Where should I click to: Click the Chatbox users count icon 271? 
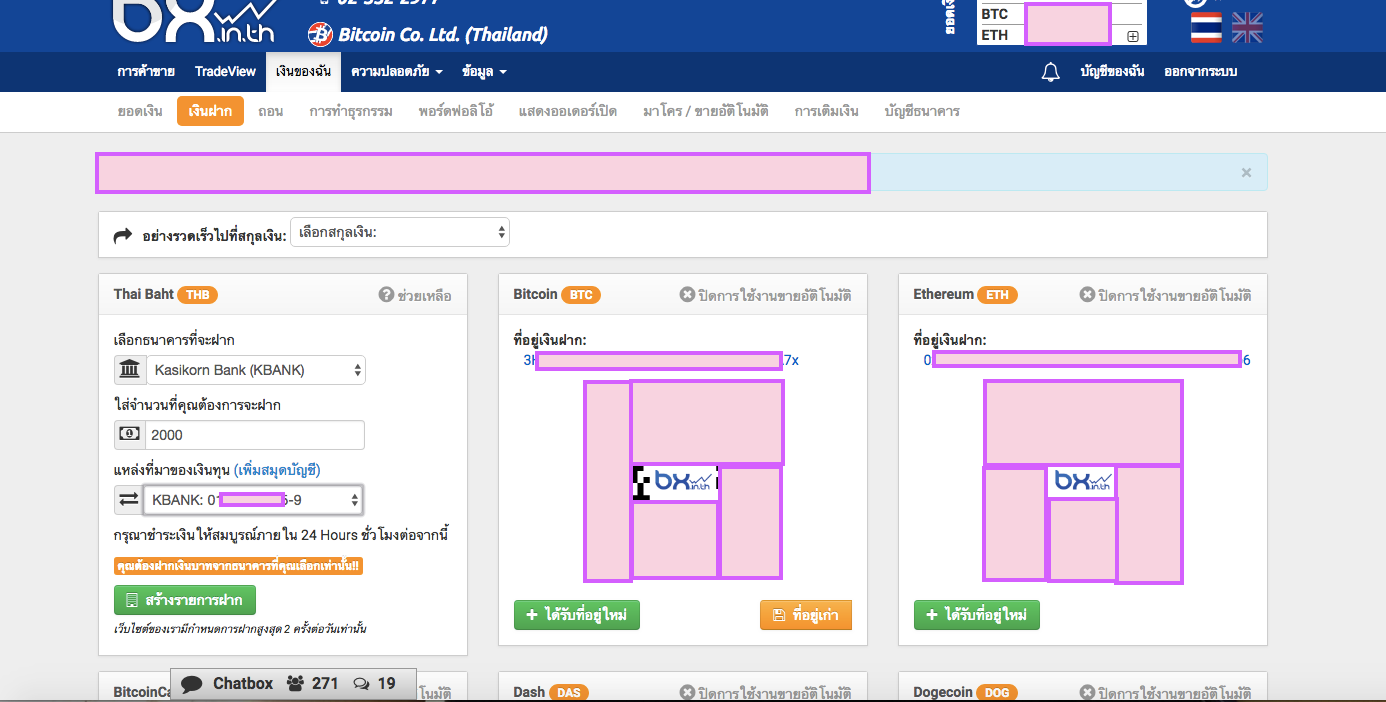[x=295, y=684]
